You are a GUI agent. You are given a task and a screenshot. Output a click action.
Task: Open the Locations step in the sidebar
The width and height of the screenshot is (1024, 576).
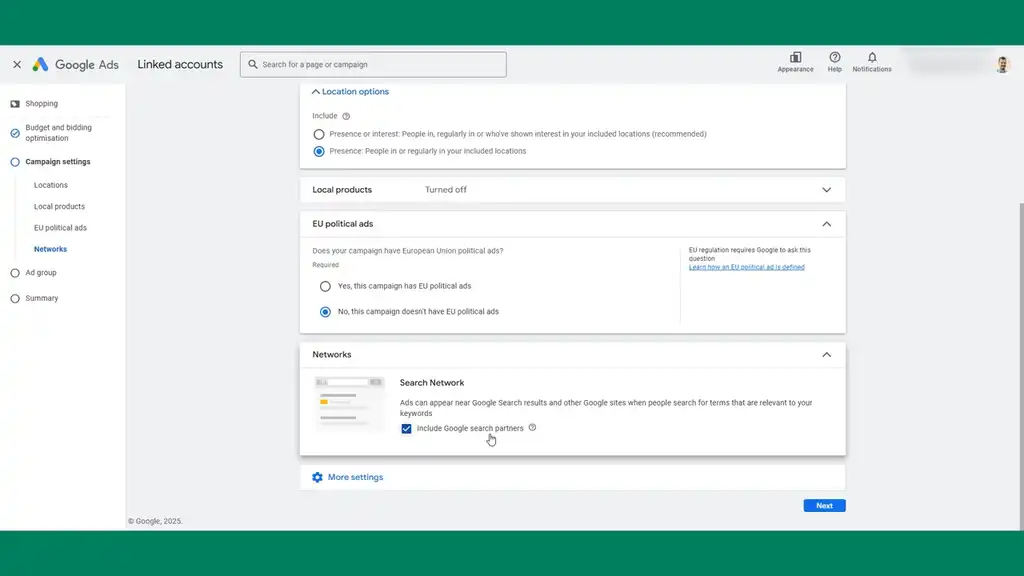pyautogui.click(x=50, y=185)
